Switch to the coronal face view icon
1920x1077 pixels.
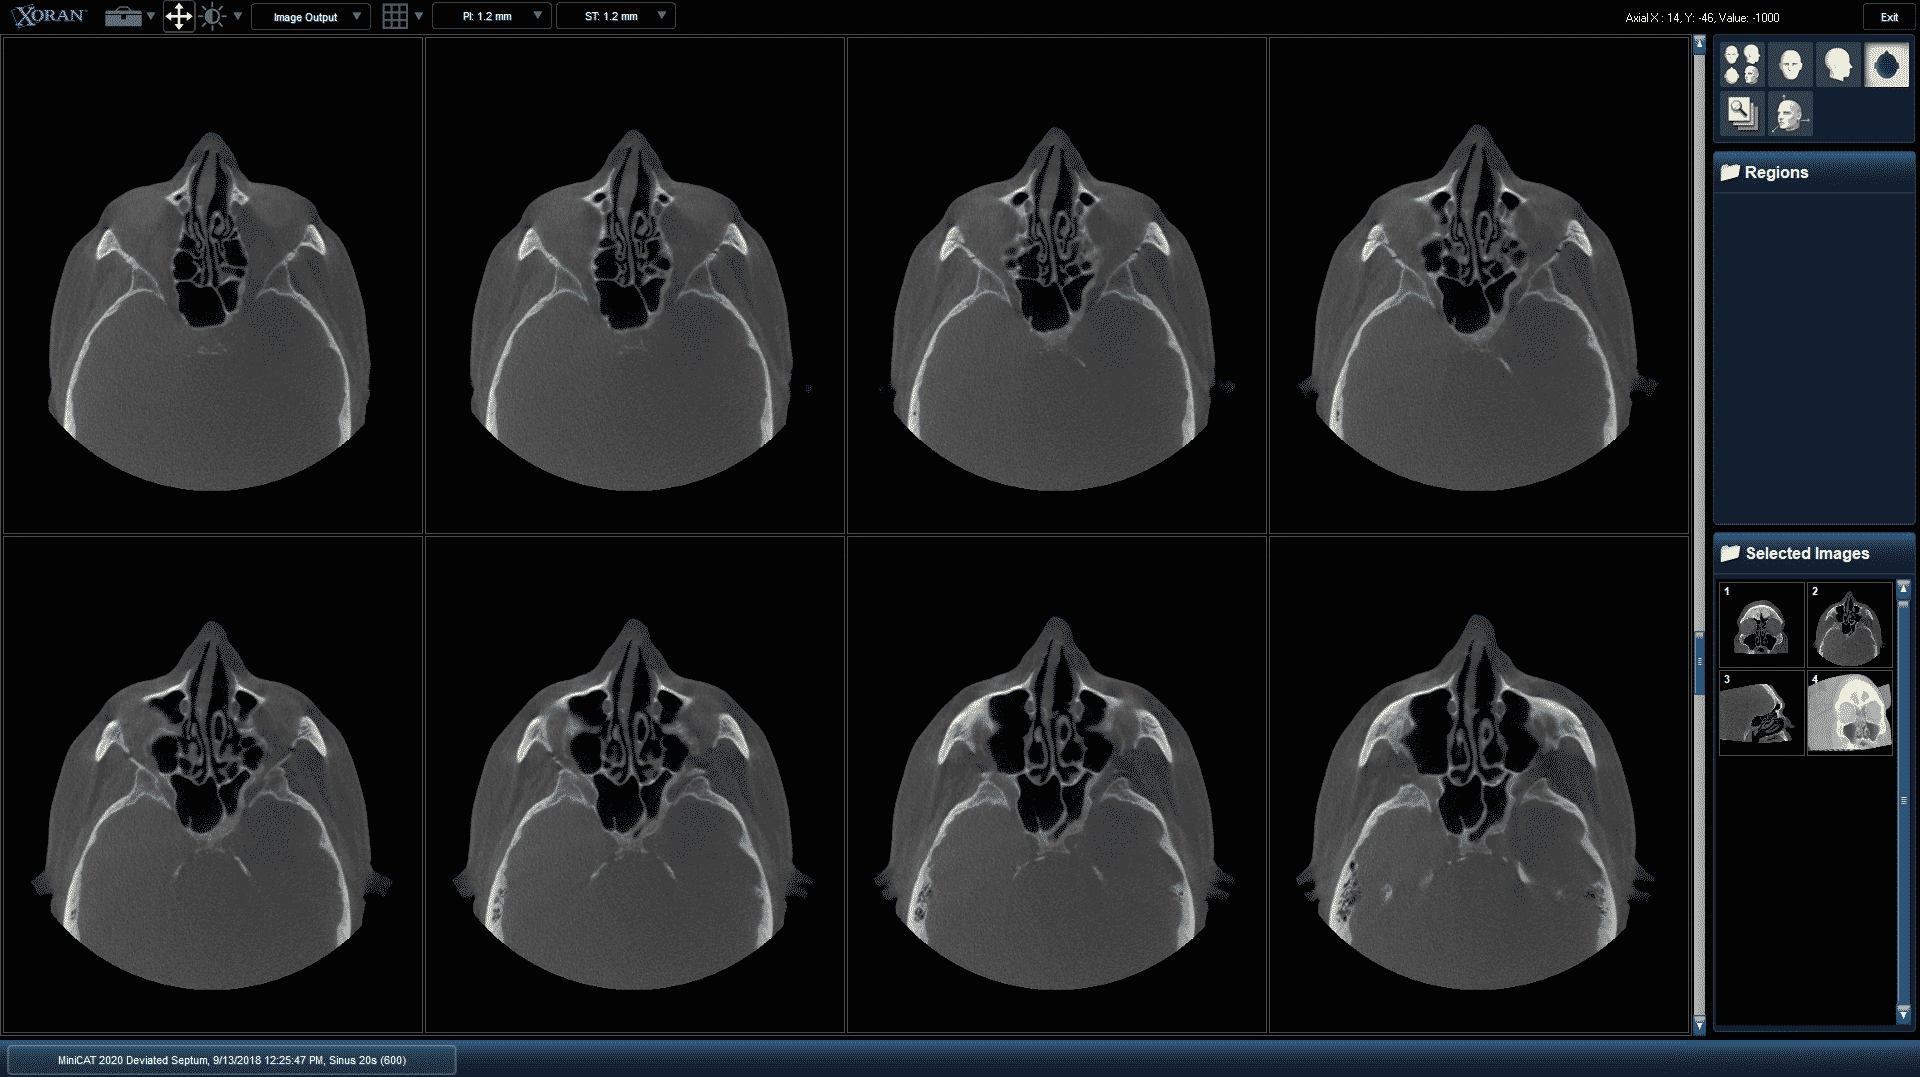(1789, 64)
